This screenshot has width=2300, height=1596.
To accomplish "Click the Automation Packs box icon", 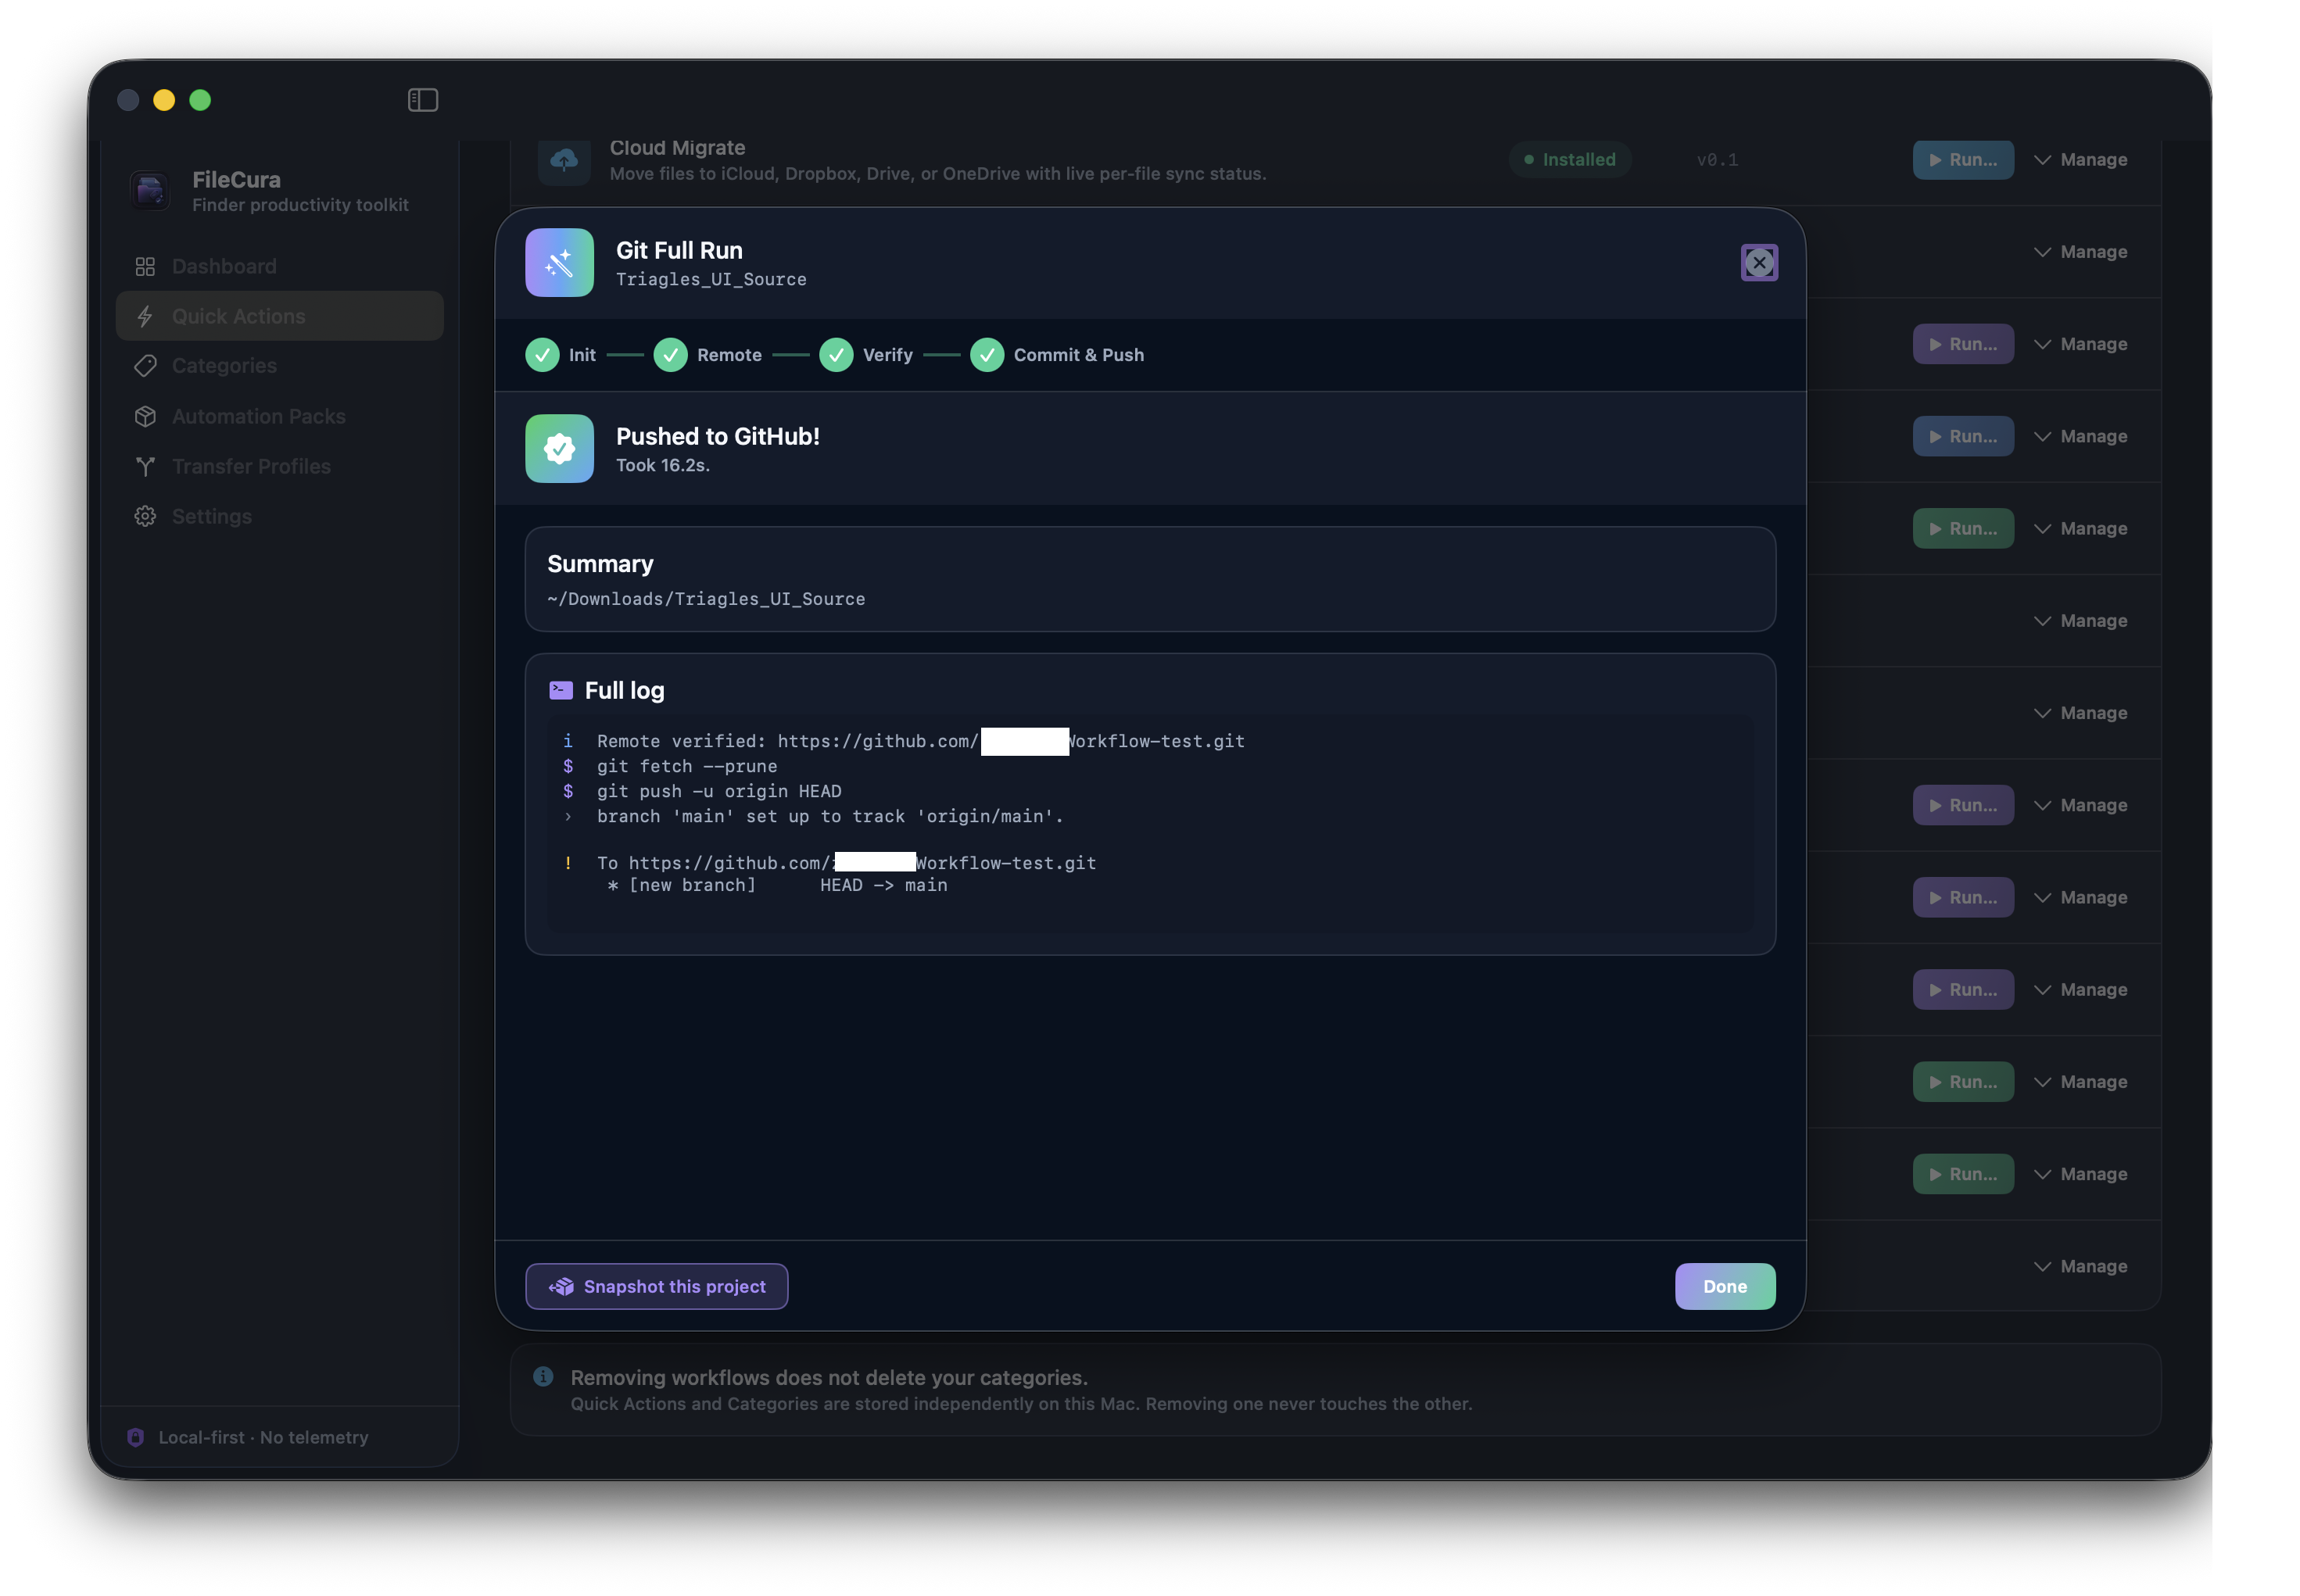I will coord(145,416).
